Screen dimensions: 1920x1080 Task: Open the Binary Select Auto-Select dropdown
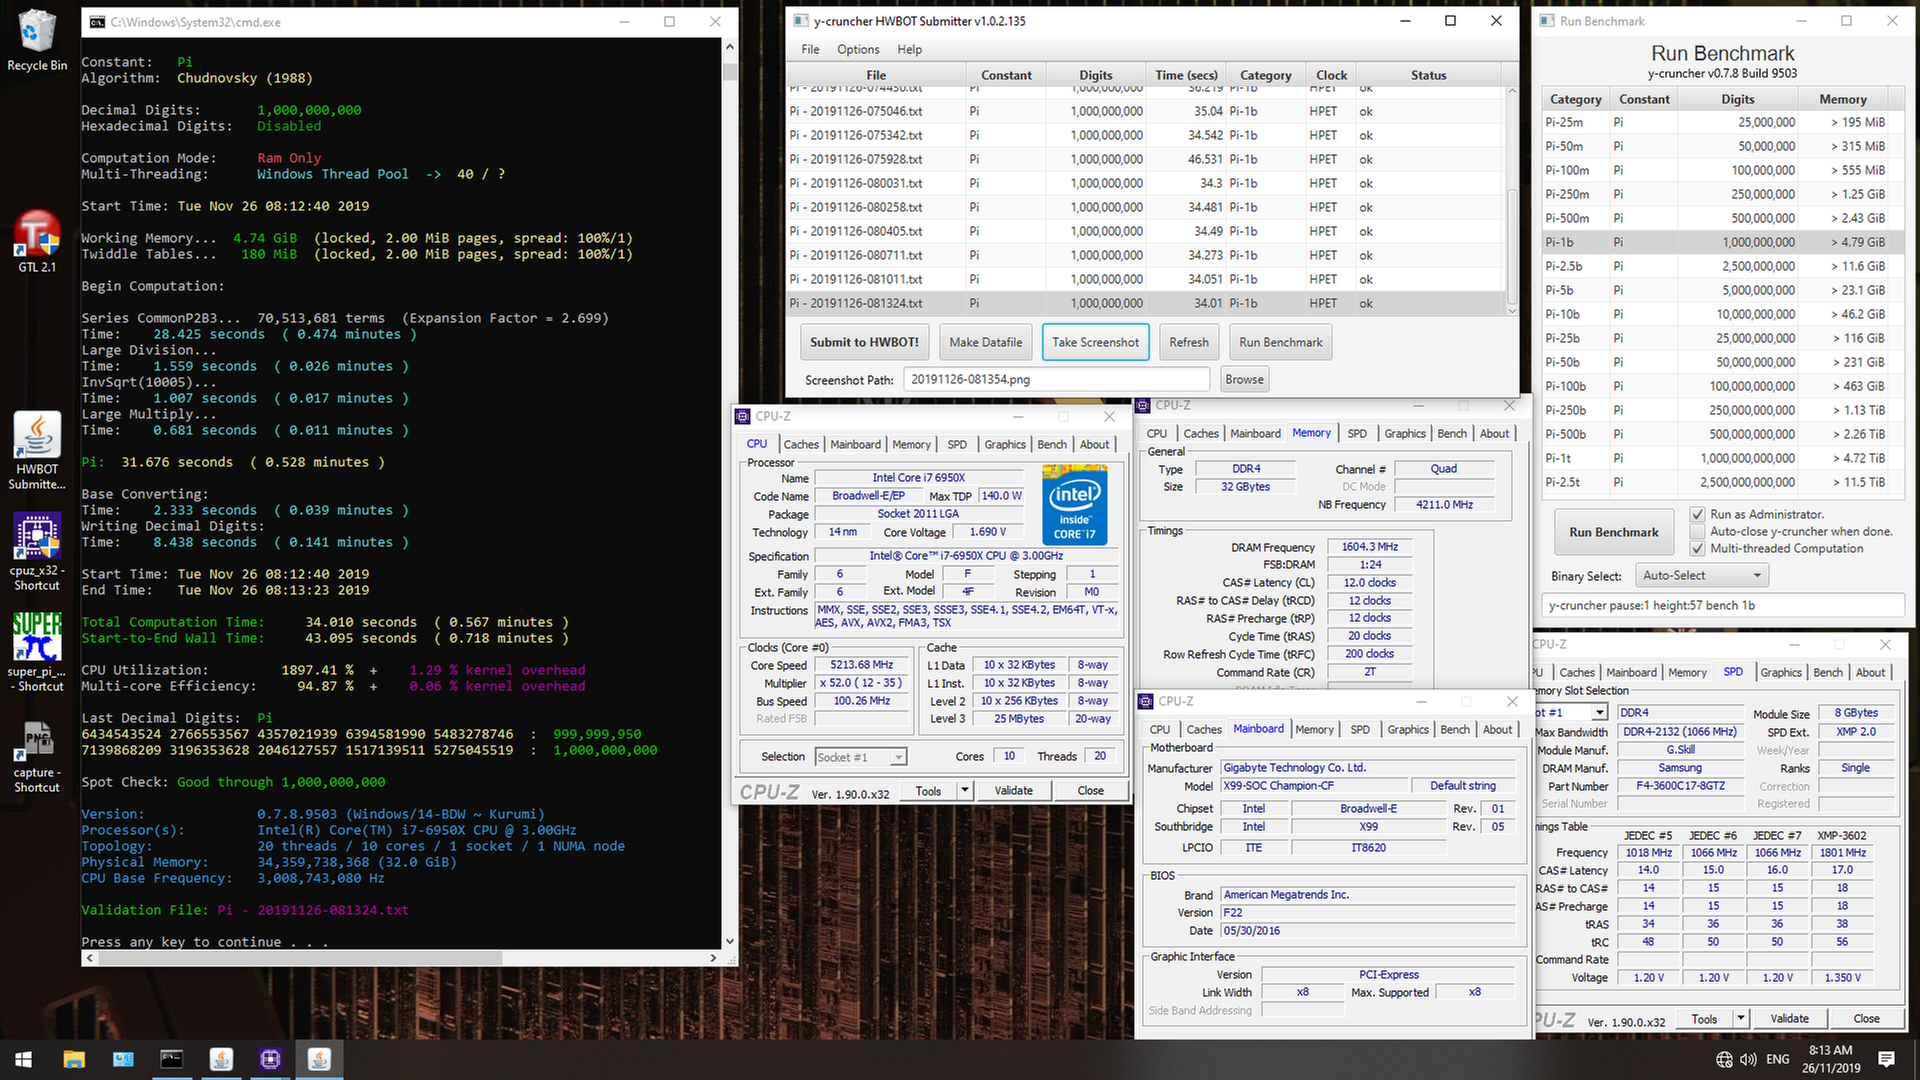click(x=1701, y=575)
